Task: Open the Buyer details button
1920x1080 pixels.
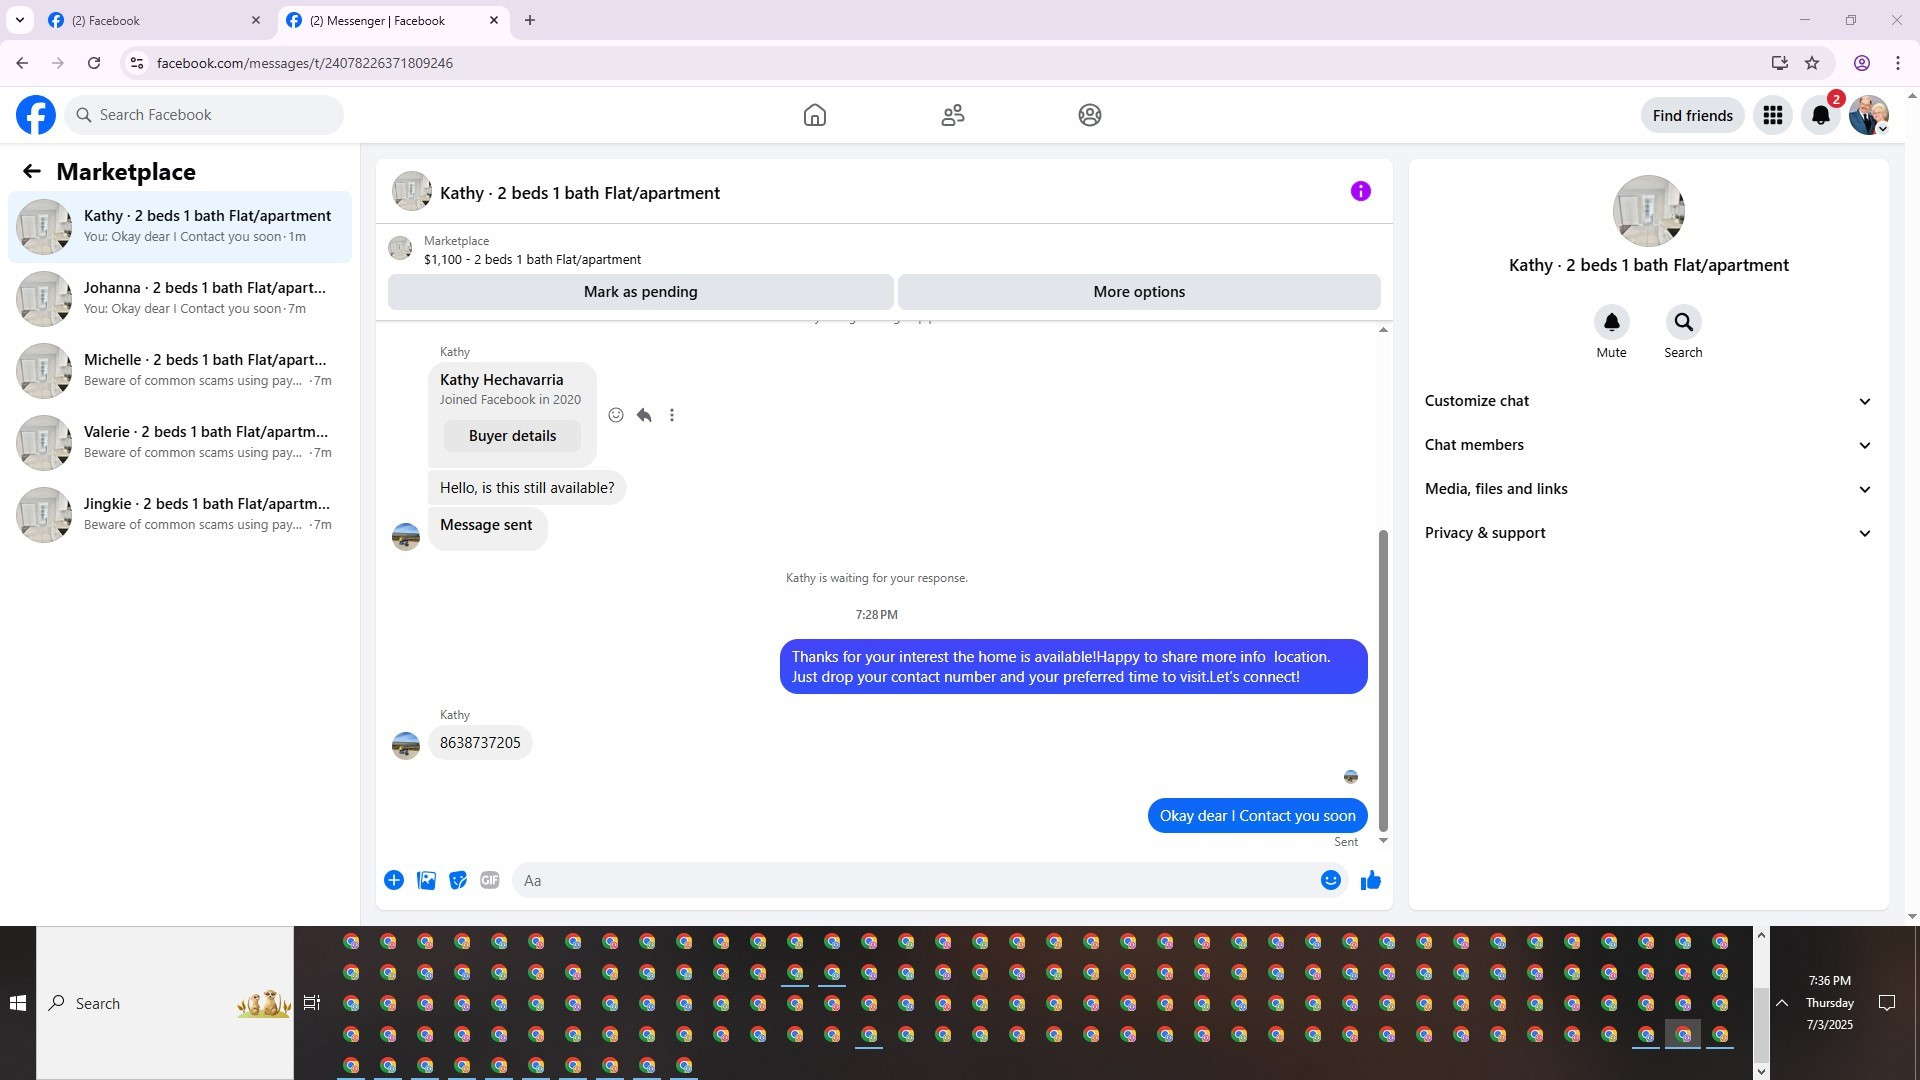Action: coord(512,436)
